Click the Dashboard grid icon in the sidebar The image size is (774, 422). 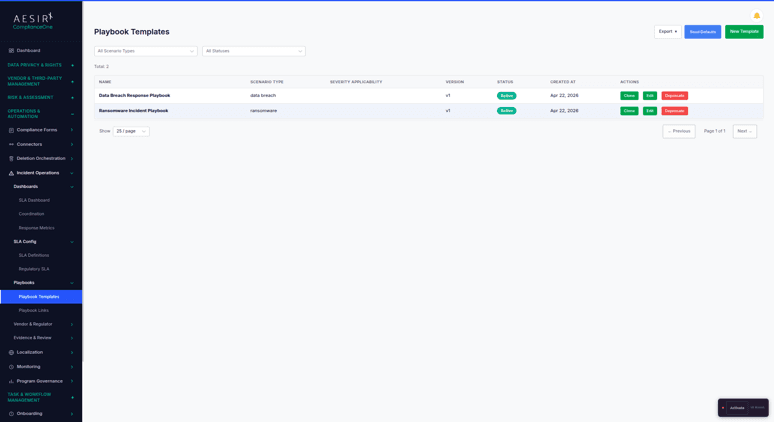11,50
